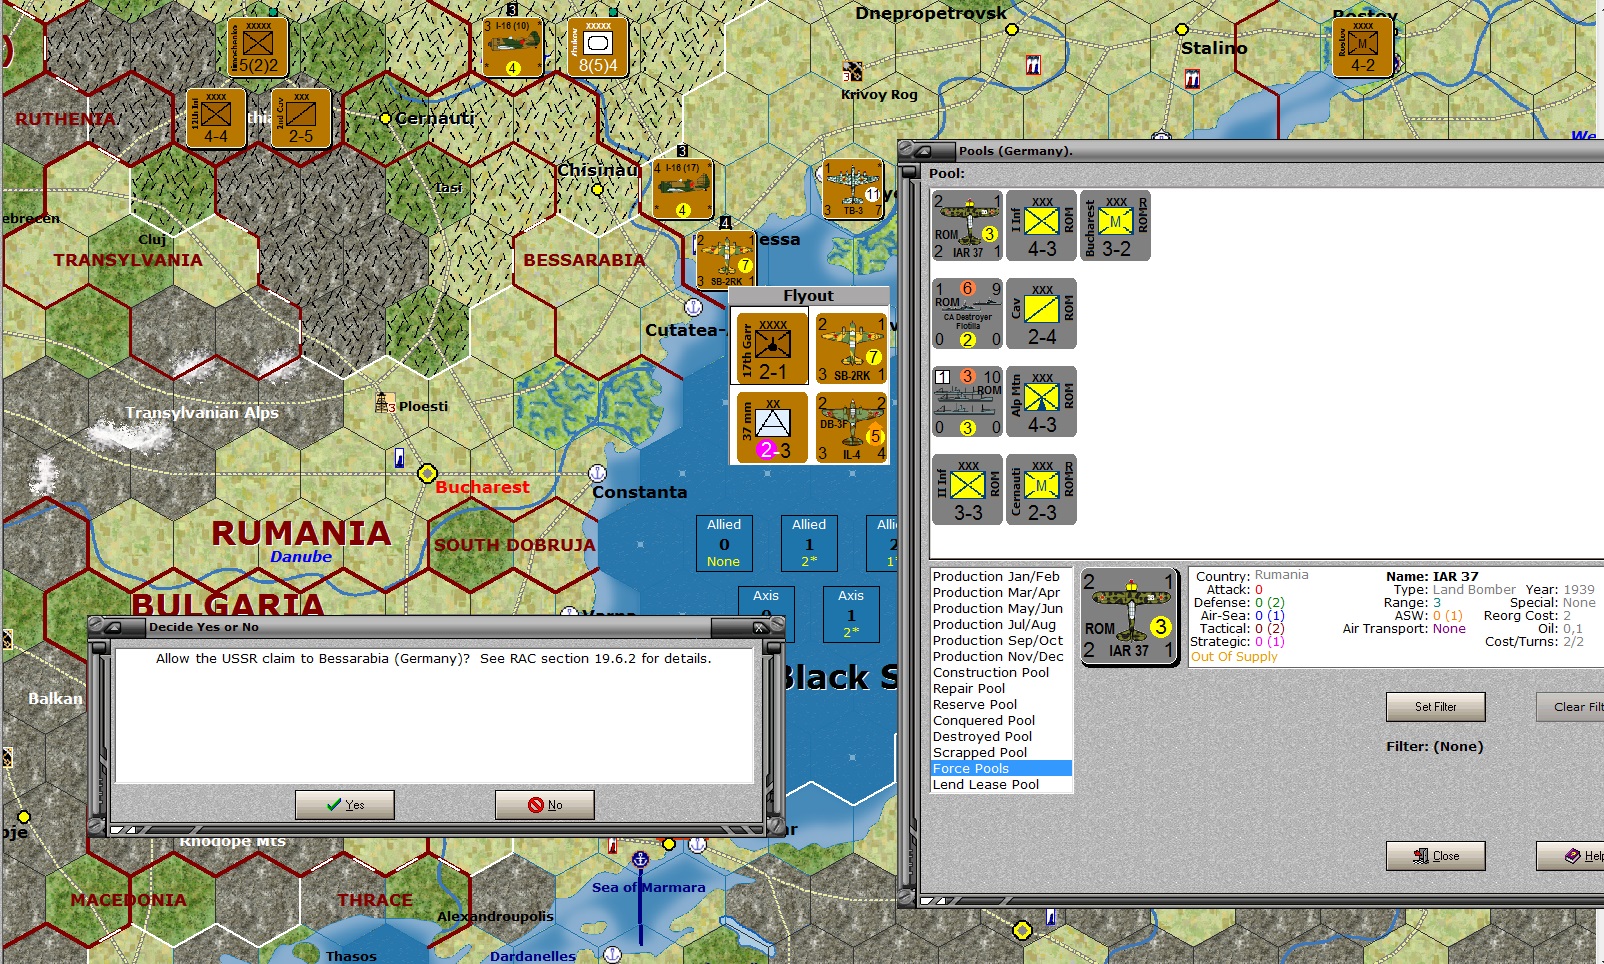Click the Dnepropetrovsk city dot
Viewport: 1604px width, 964px height.
[x=1013, y=29]
